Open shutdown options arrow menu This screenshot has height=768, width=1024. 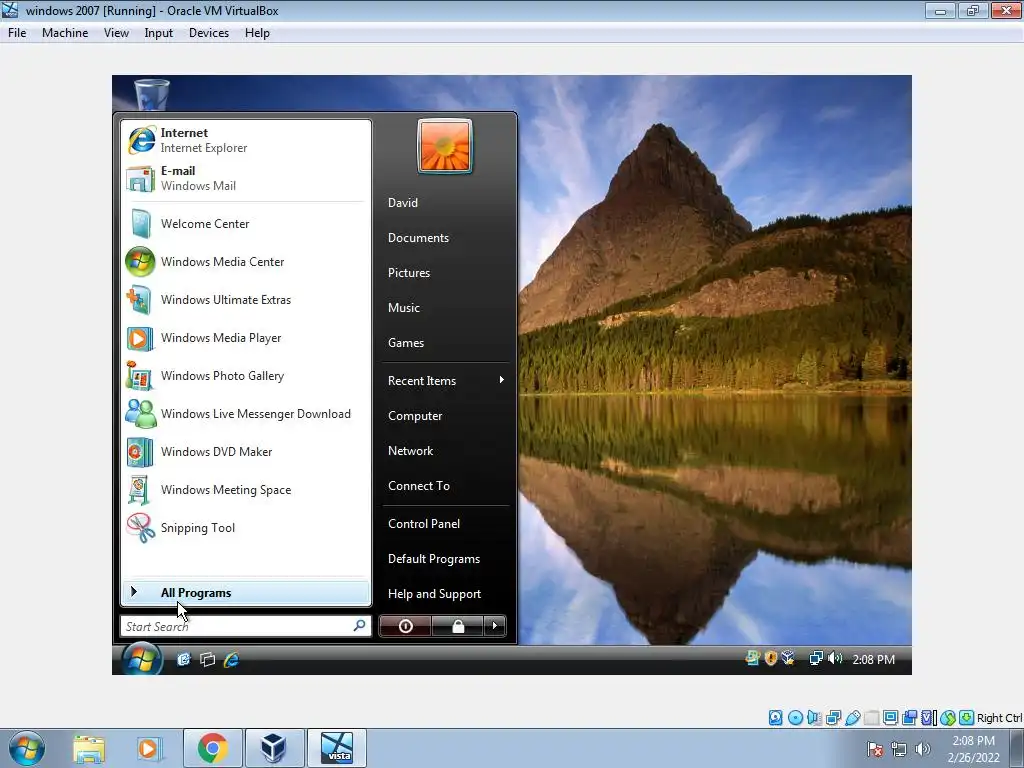(494, 626)
